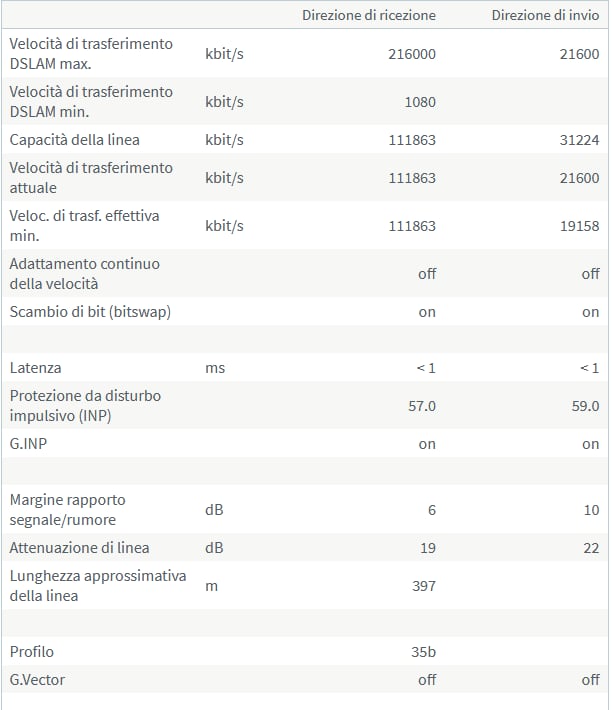Click the "Latenza" row label
This screenshot has height=710, width=612.
35,368
